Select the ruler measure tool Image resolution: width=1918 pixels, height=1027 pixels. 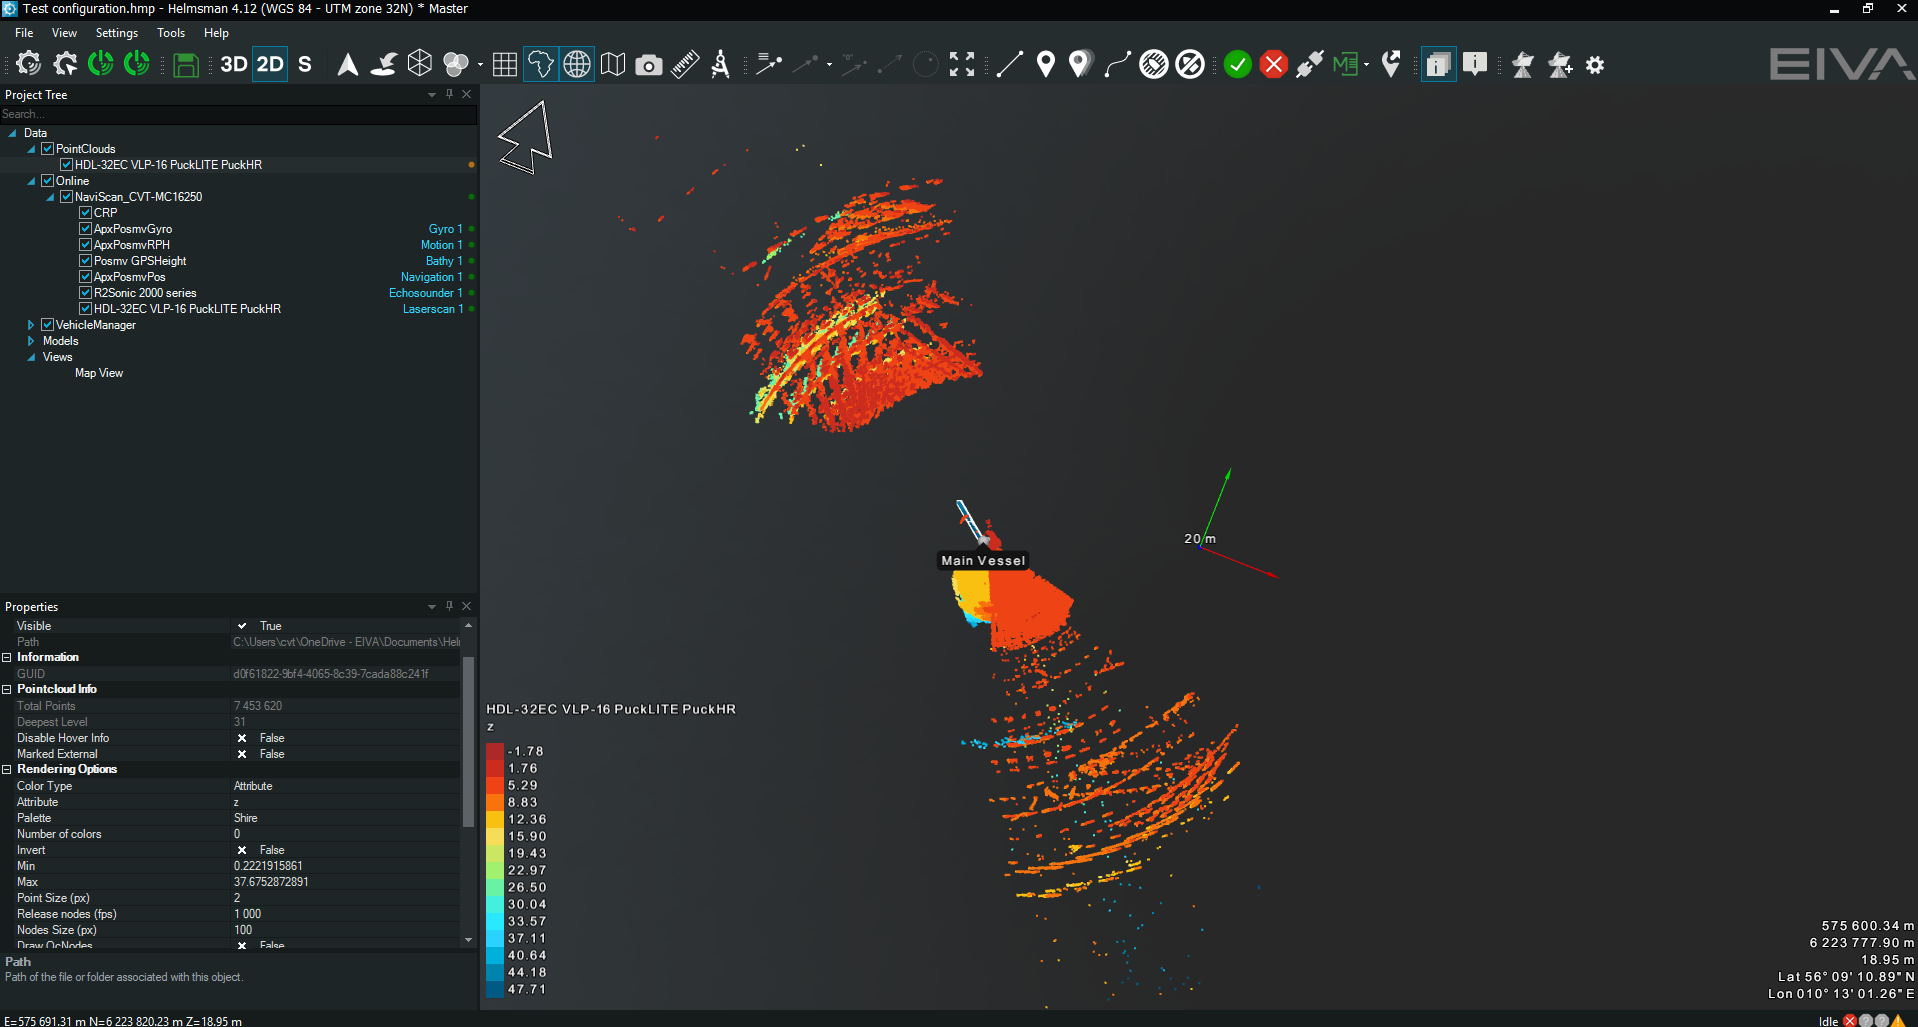coord(685,65)
